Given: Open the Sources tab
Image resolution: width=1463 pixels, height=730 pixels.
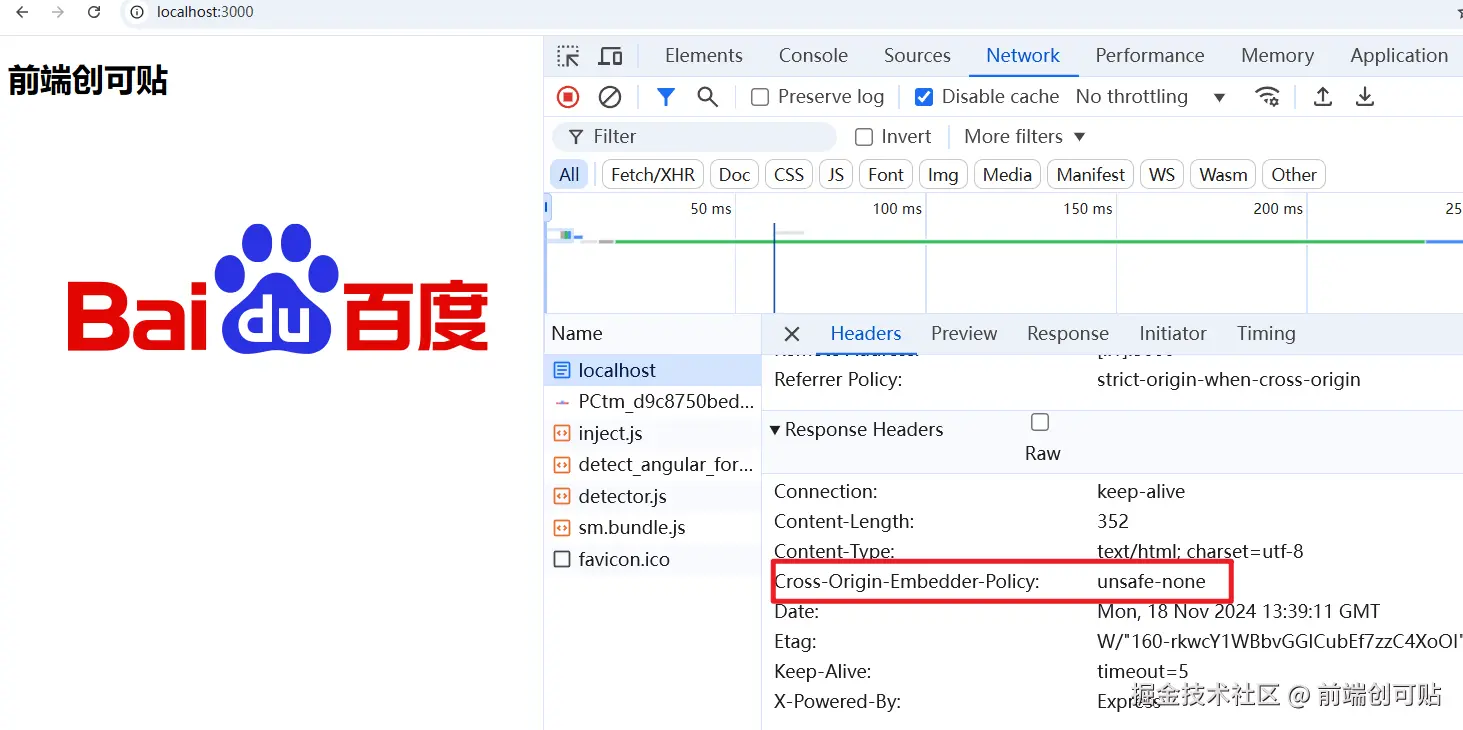Looking at the screenshot, I should coord(917,56).
